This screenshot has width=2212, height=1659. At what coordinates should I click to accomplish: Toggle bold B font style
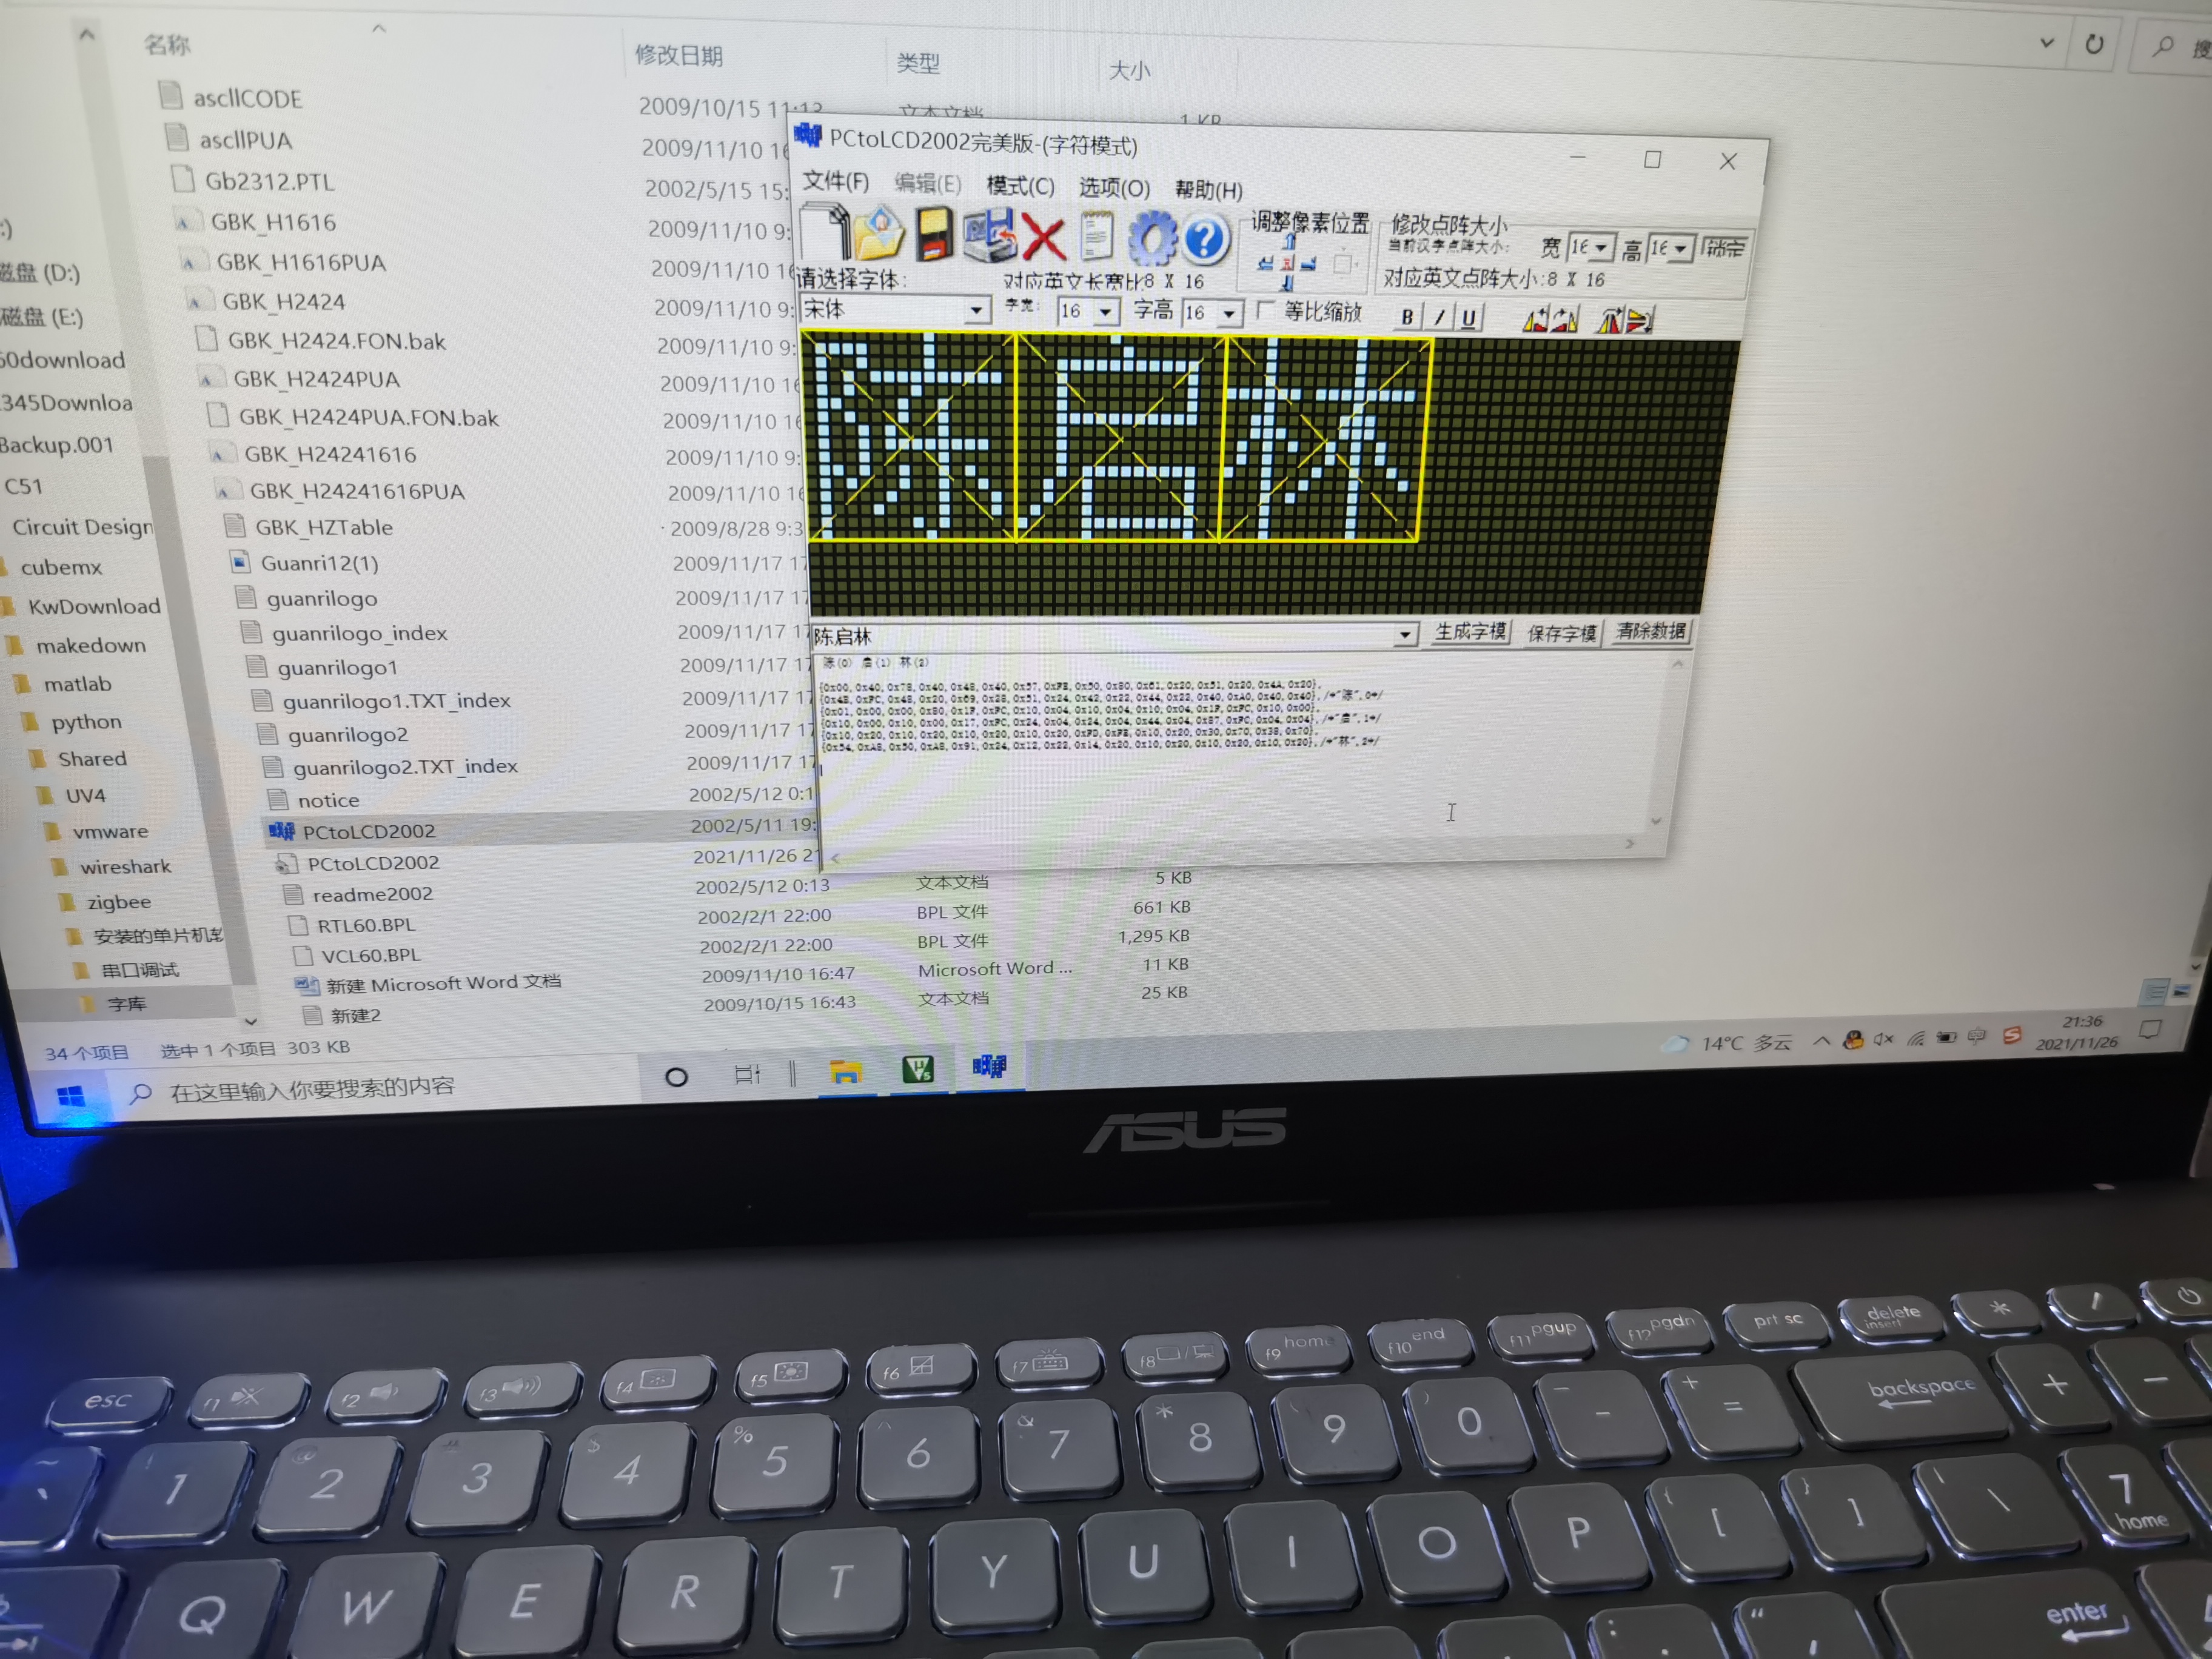click(x=1407, y=317)
